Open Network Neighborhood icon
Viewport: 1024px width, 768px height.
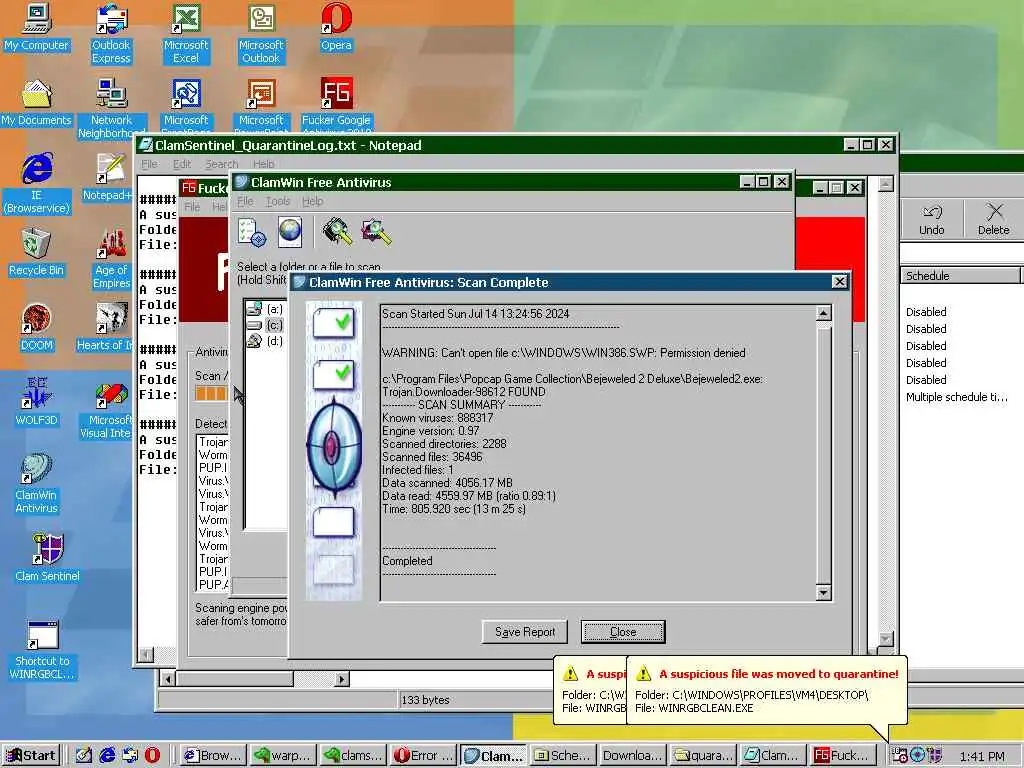111,108
